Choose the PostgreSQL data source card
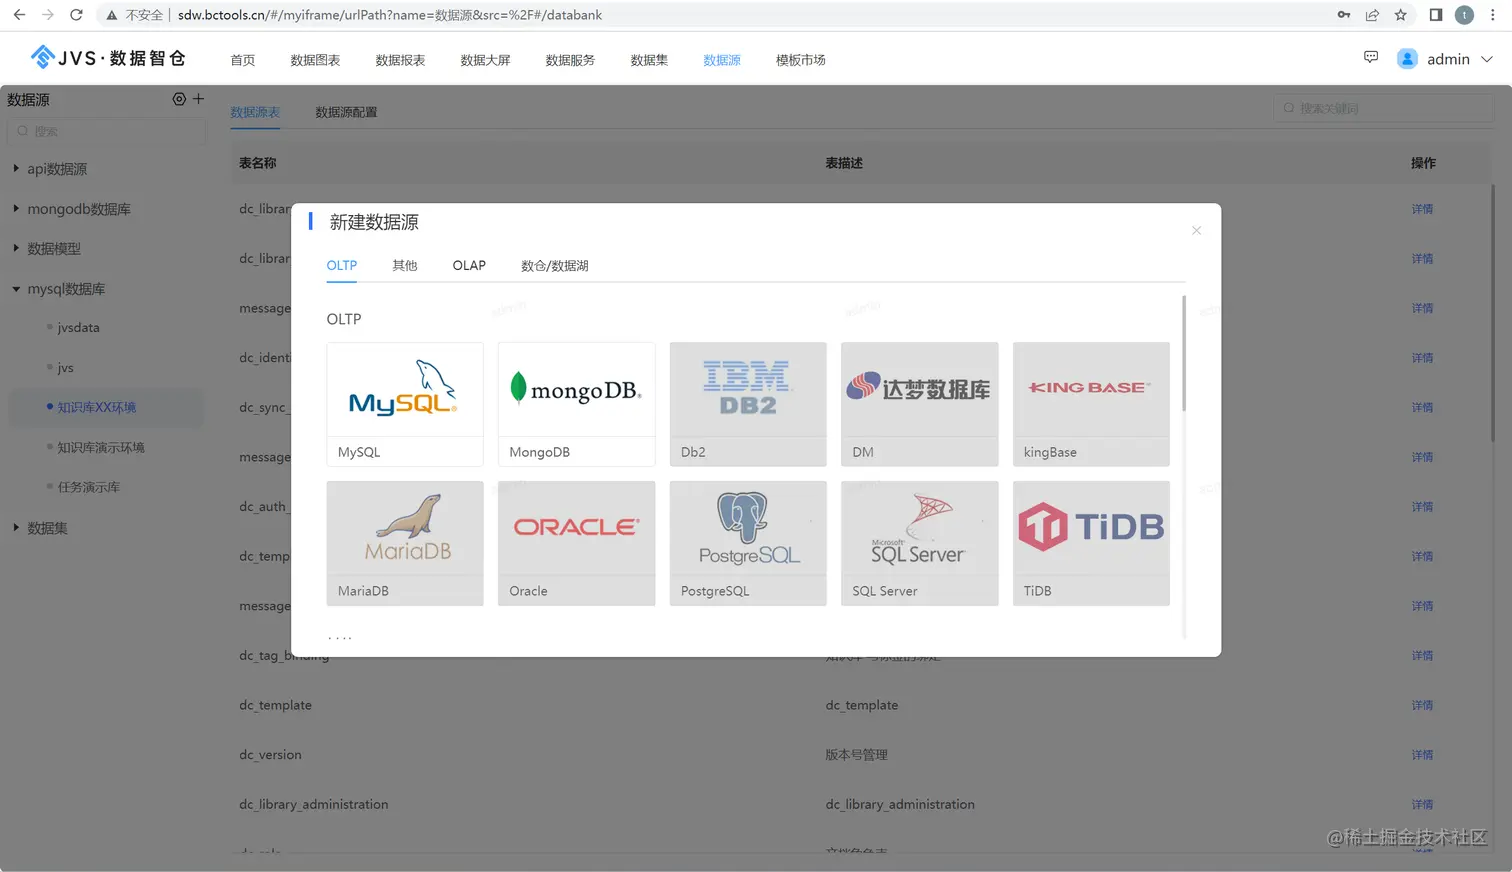 [x=748, y=543]
